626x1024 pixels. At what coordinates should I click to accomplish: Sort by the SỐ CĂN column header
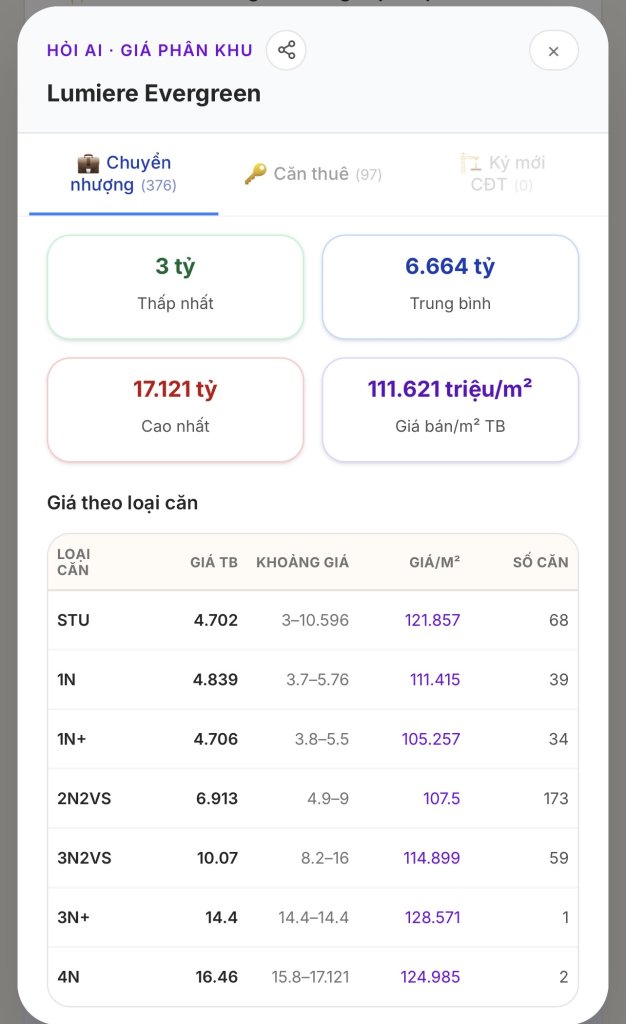(540, 562)
